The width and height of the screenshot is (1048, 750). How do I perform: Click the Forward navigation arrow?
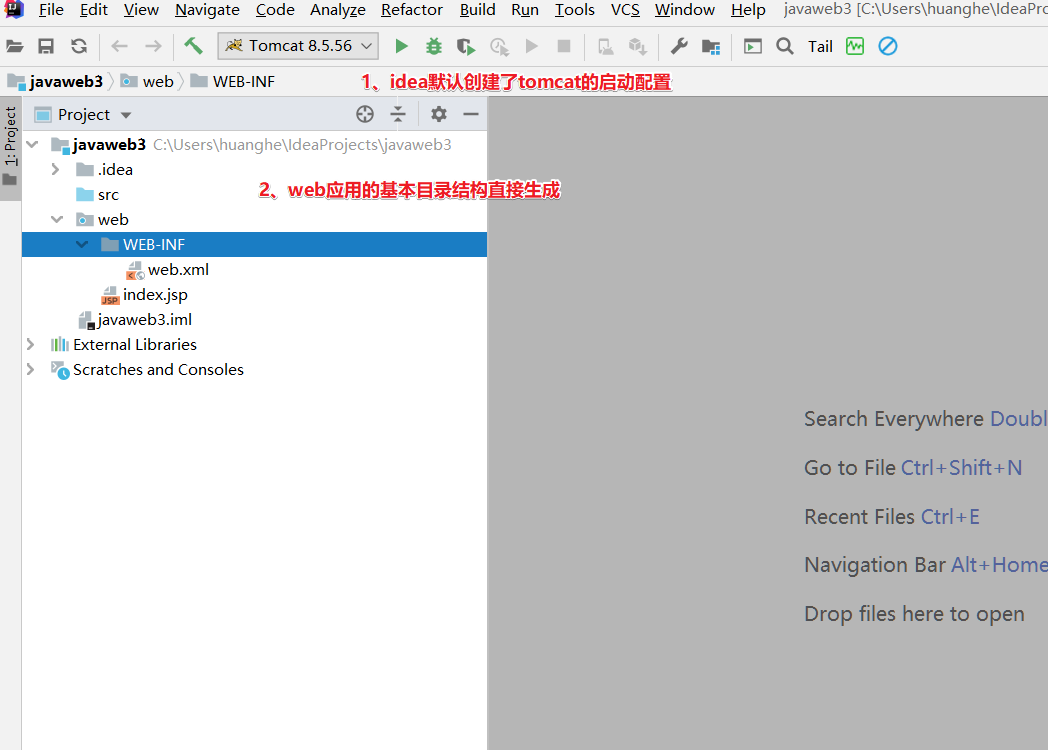(x=153, y=46)
